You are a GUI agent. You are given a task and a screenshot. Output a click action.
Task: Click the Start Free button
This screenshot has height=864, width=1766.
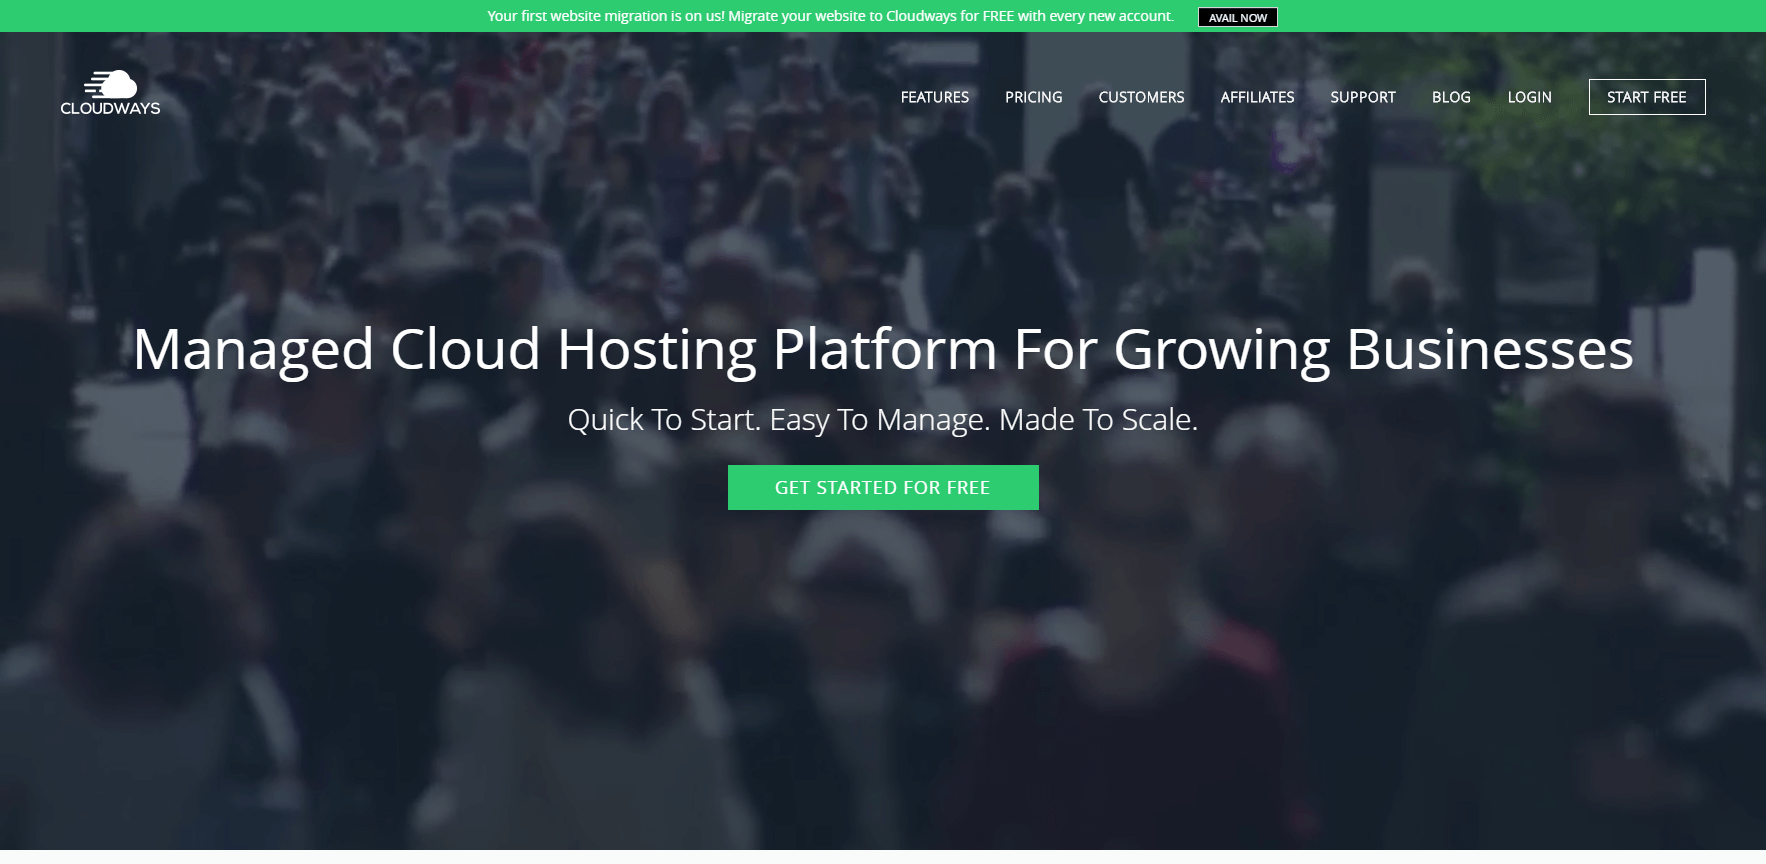point(1647,97)
